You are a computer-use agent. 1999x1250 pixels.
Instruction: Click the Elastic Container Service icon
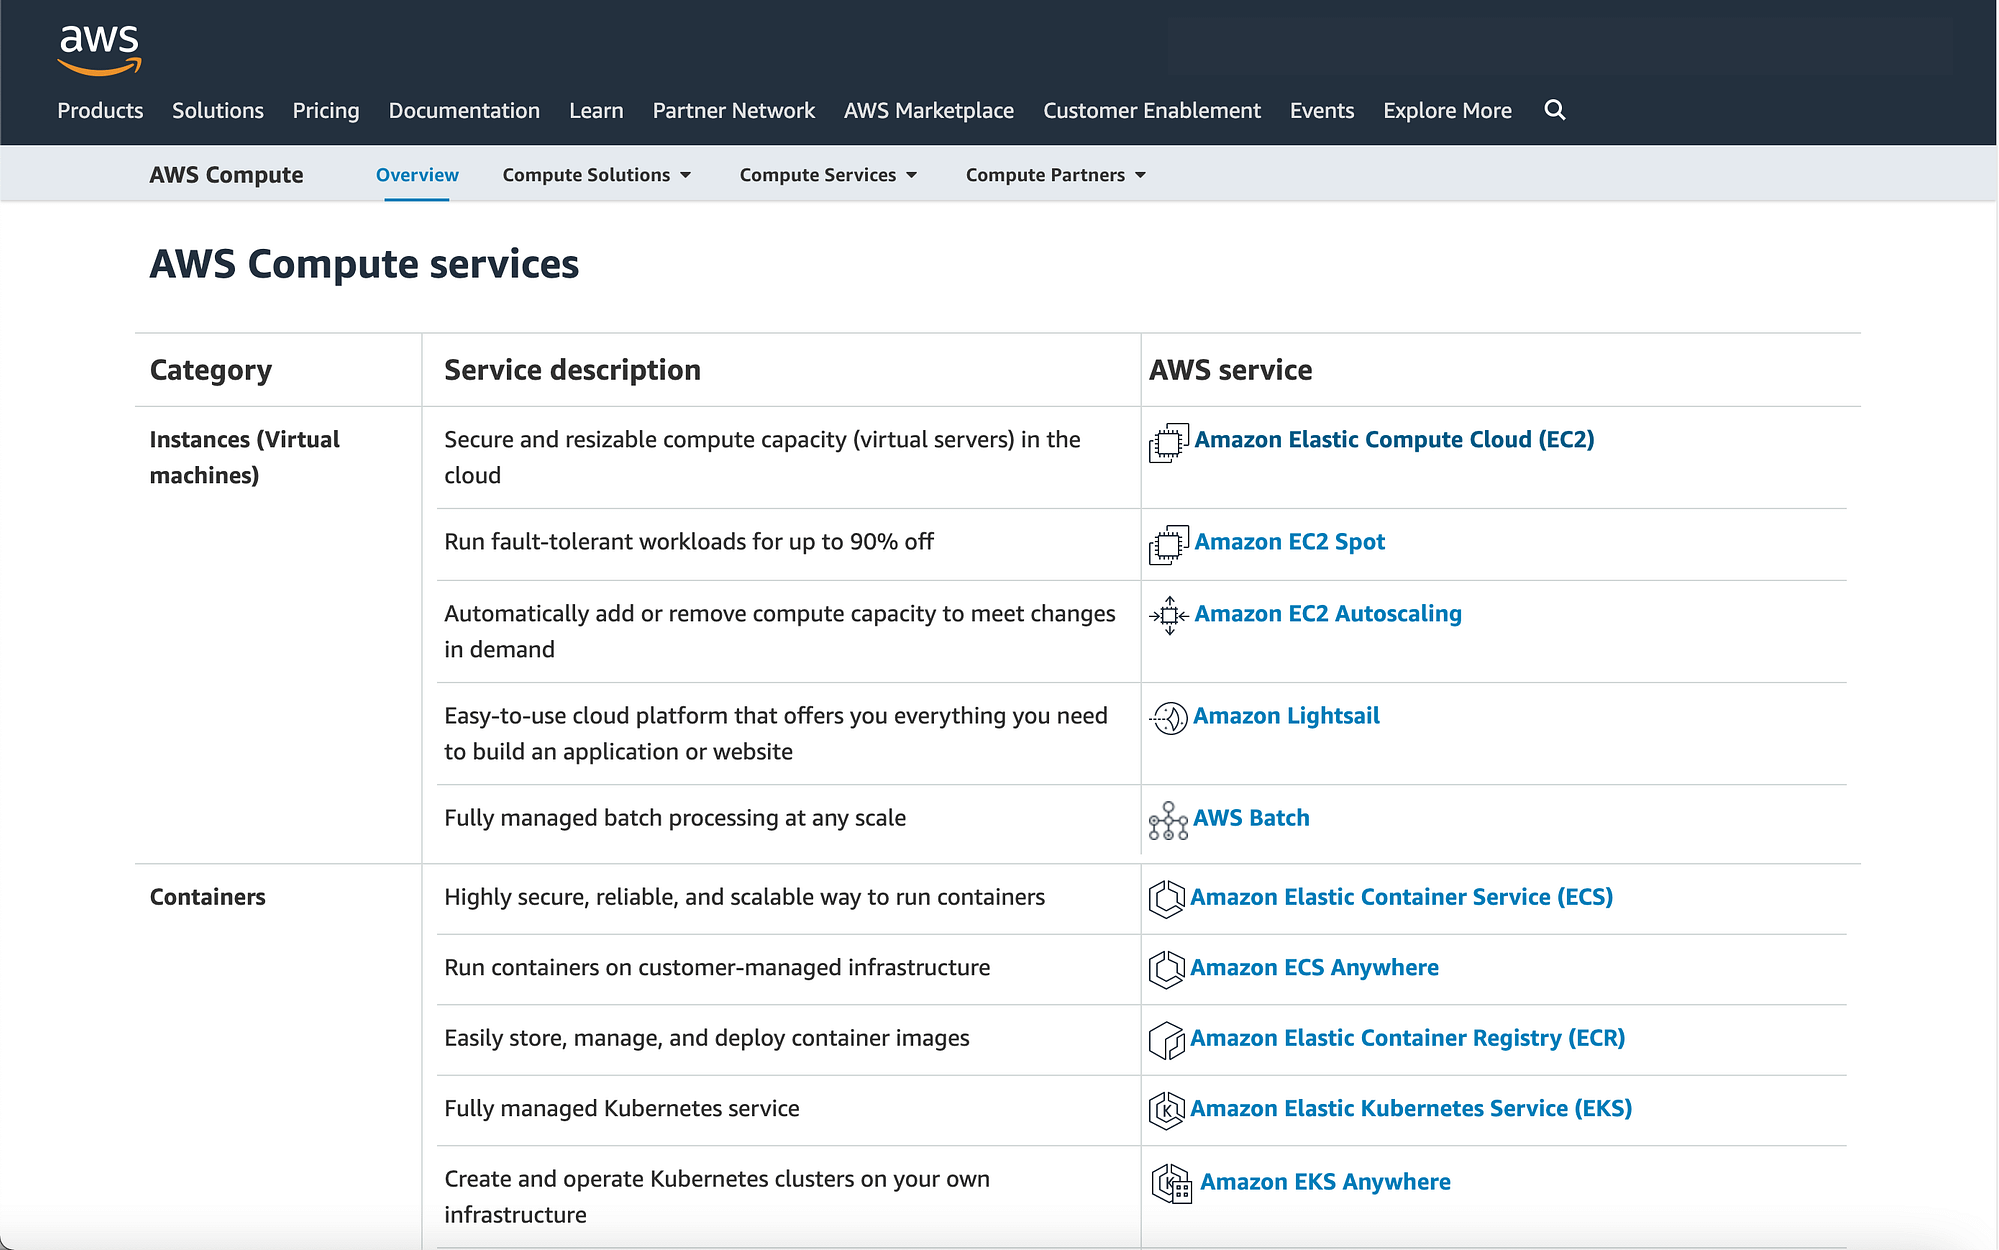point(1166,899)
